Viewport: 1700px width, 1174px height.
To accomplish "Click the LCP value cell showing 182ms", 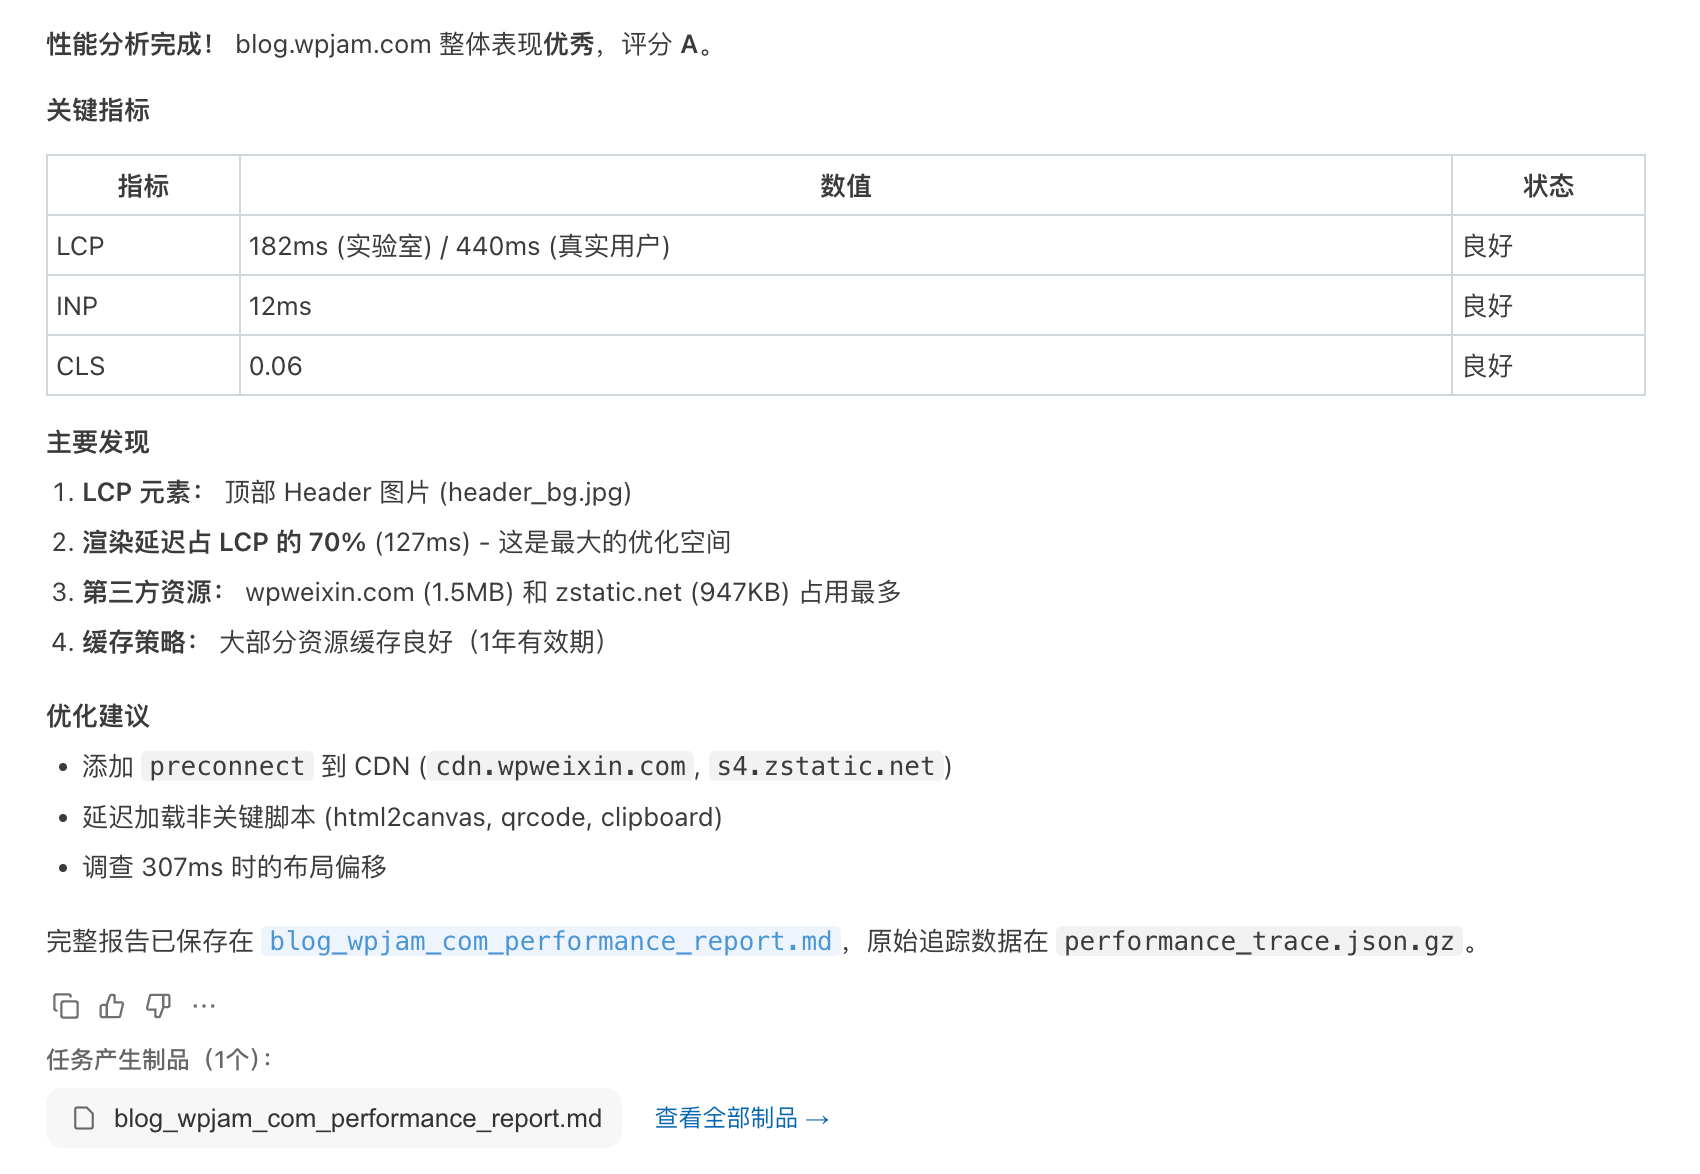I will coord(462,245).
